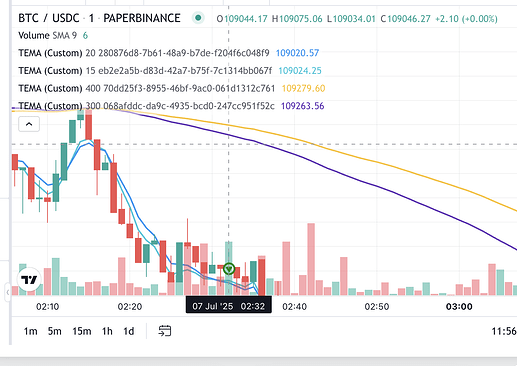The height and width of the screenshot is (366, 517).
Task: Click the tall red volume bar near 02:40
Action: click(x=311, y=259)
